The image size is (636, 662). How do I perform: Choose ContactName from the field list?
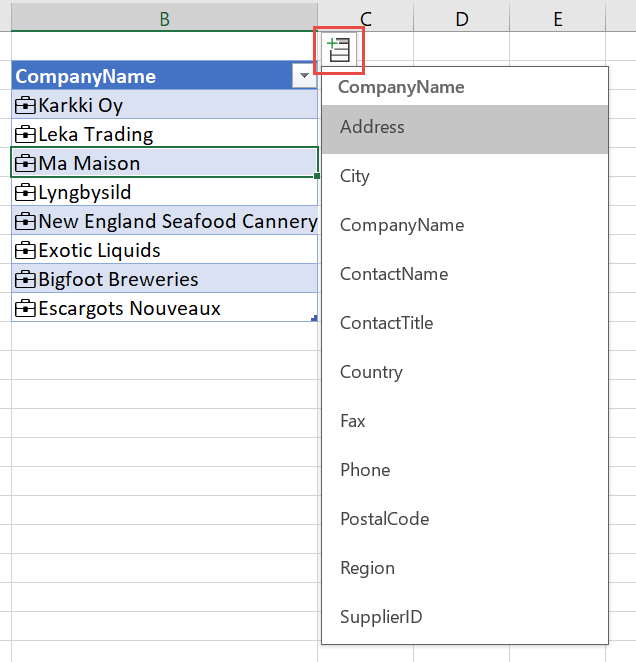465,274
